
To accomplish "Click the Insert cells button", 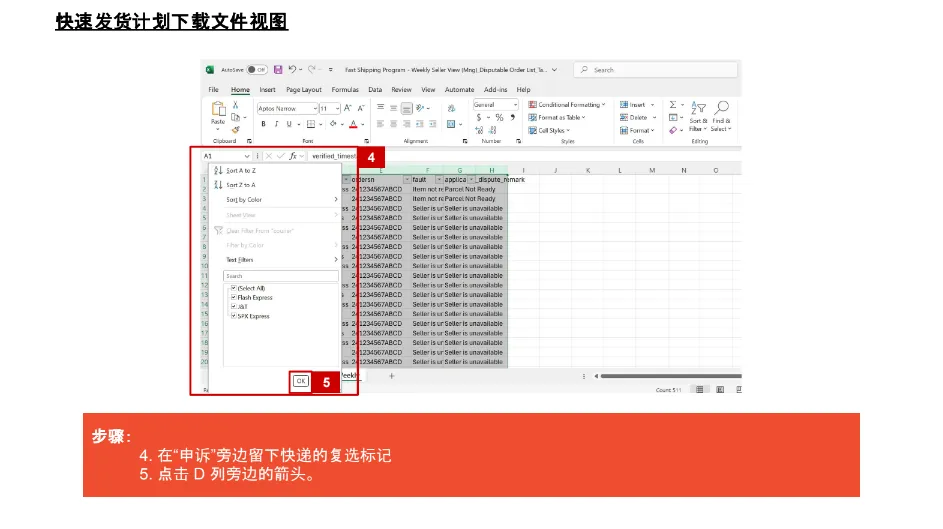I will tap(637, 105).
